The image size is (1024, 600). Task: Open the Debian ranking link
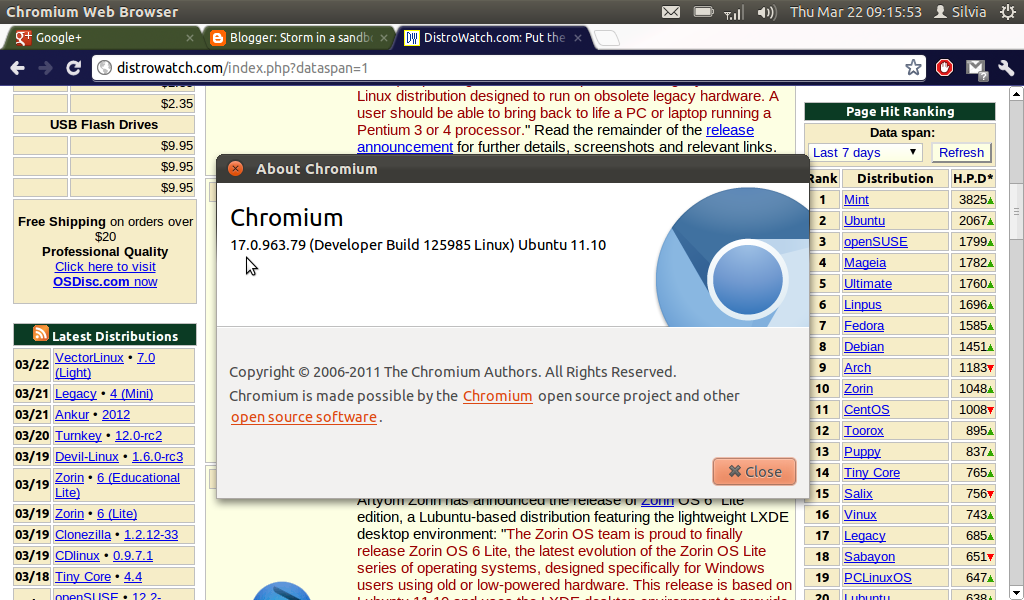[x=864, y=347]
